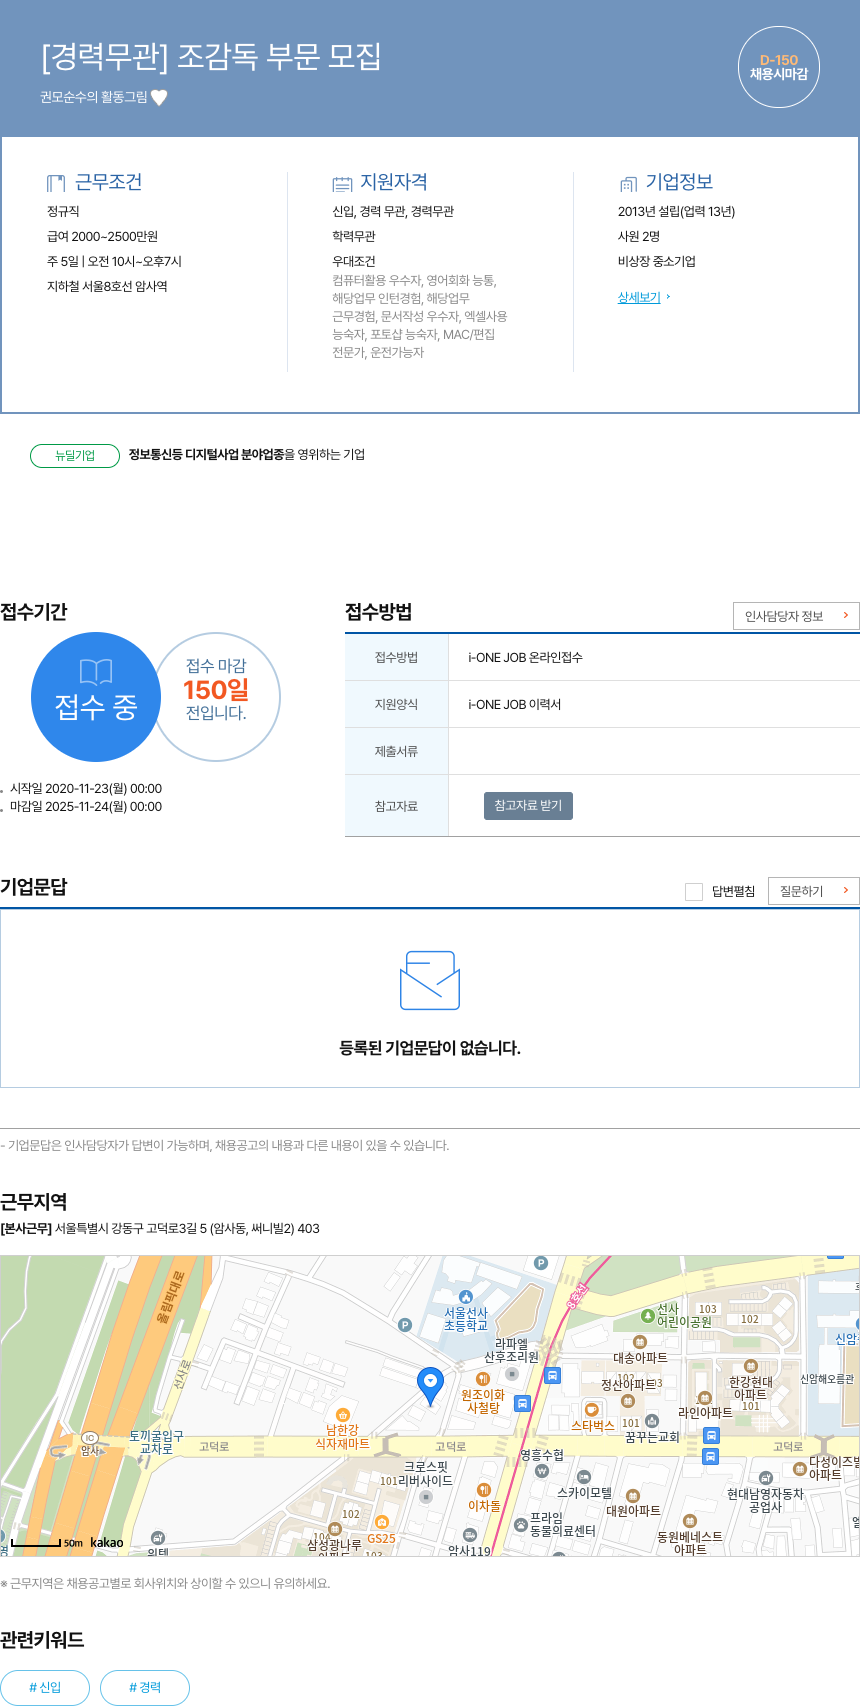Screen dimensions: 860x1707
Task: Click the 대송아파트 apartment marker on map
Action: 640,1342
